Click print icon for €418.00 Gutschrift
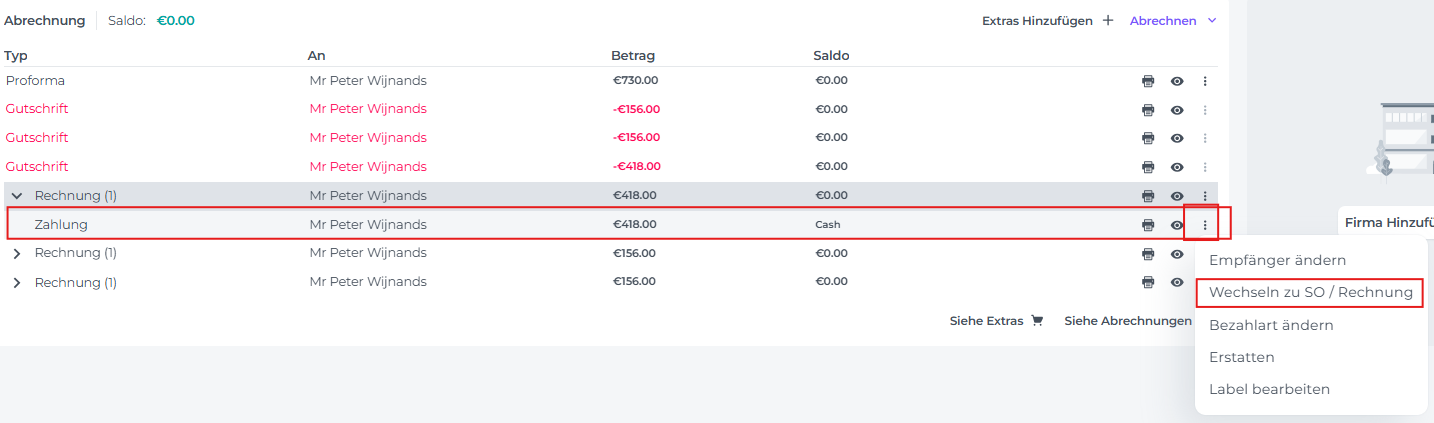The height and width of the screenshot is (423, 1434). (x=1148, y=167)
